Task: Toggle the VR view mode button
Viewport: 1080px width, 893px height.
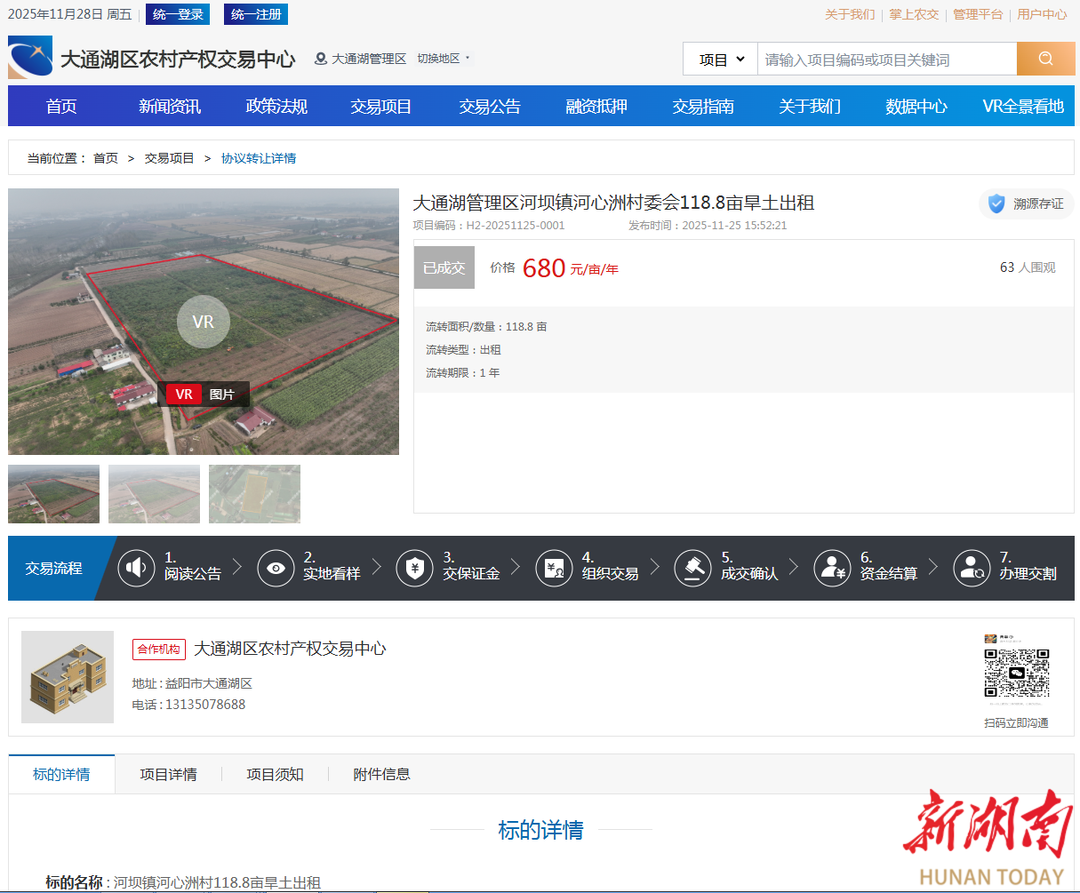Action: point(184,394)
